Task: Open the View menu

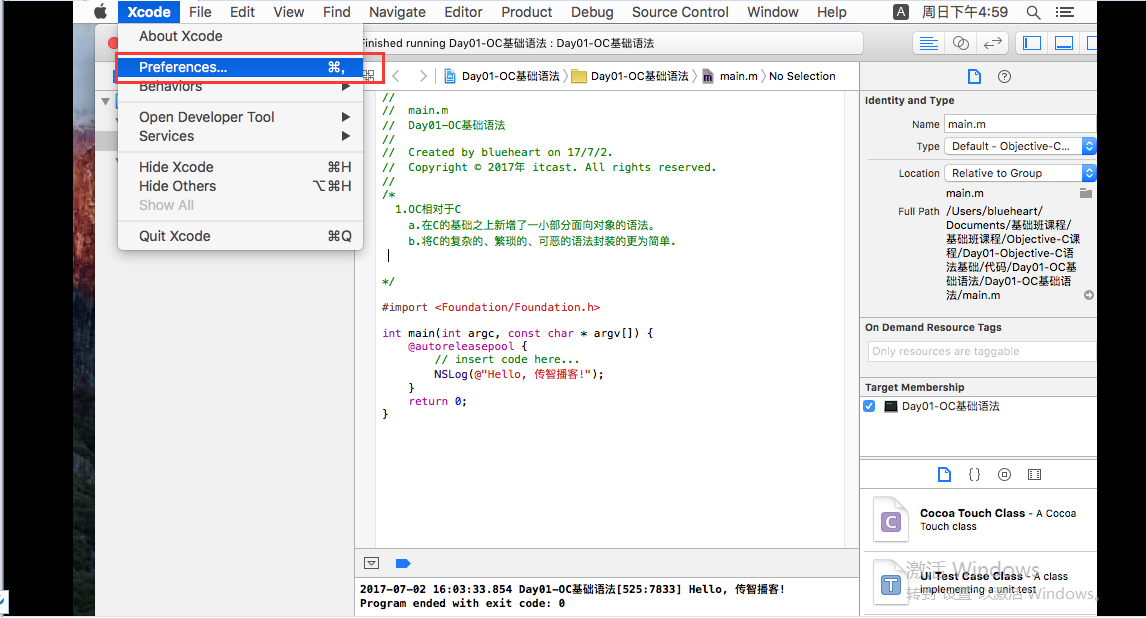Action: pyautogui.click(x=289, y=12)
